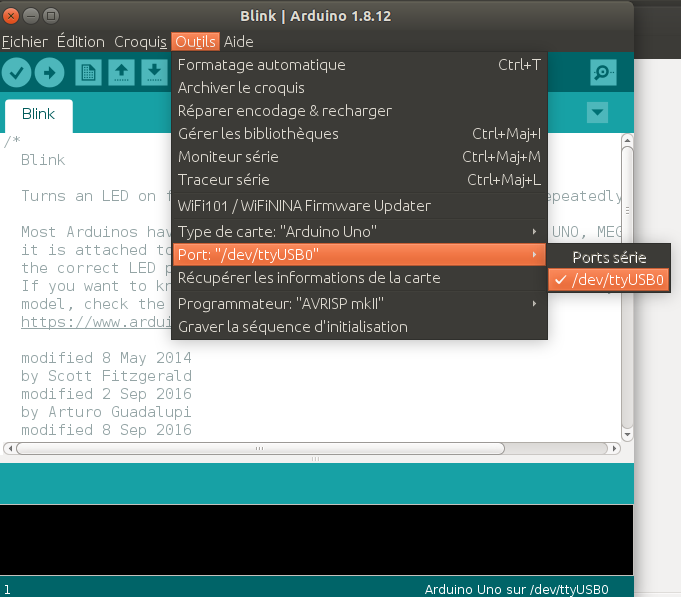Open the Croquis menu
The image size is (681, 597).
pyautogui.click(x=140, y=42)
